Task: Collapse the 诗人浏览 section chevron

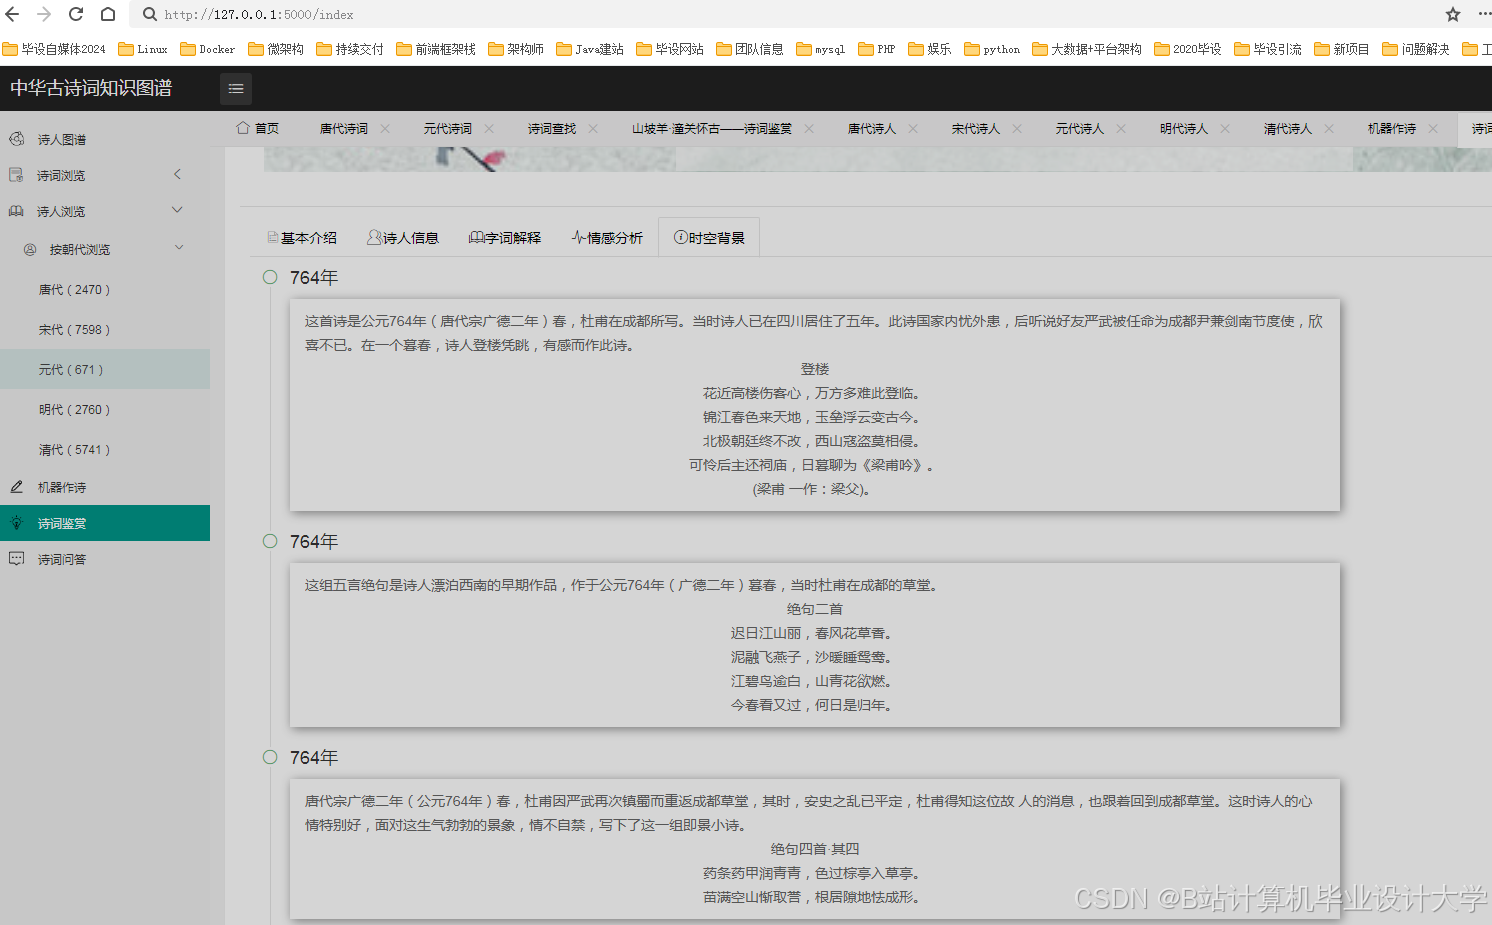Action: 177,210
